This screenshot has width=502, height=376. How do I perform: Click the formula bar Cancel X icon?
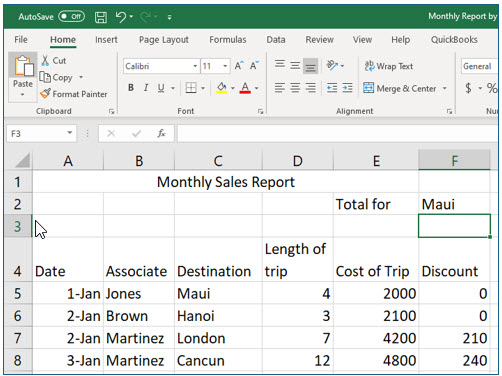(x=111, y=134)
